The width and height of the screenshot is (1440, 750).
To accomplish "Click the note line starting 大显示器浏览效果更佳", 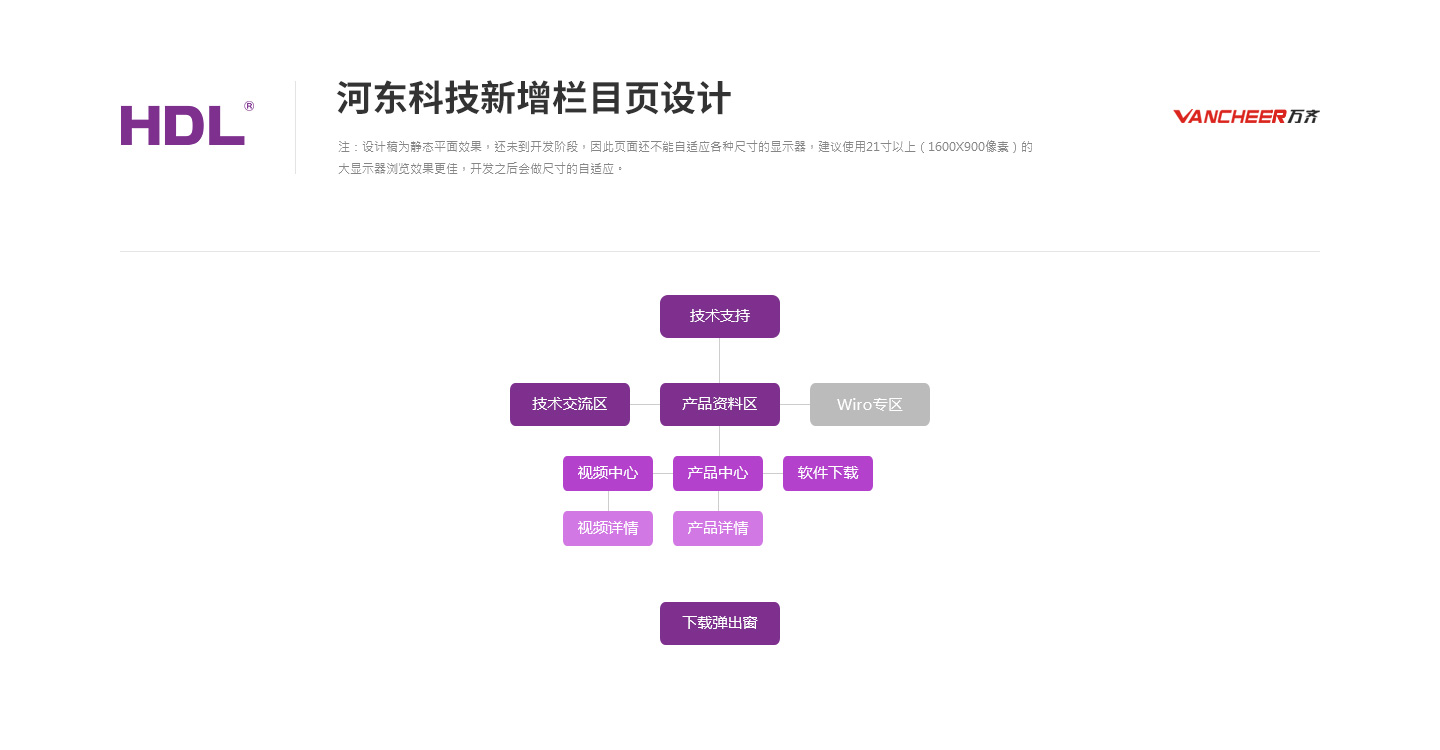I will pyautogui.click(x=481, y=169).
